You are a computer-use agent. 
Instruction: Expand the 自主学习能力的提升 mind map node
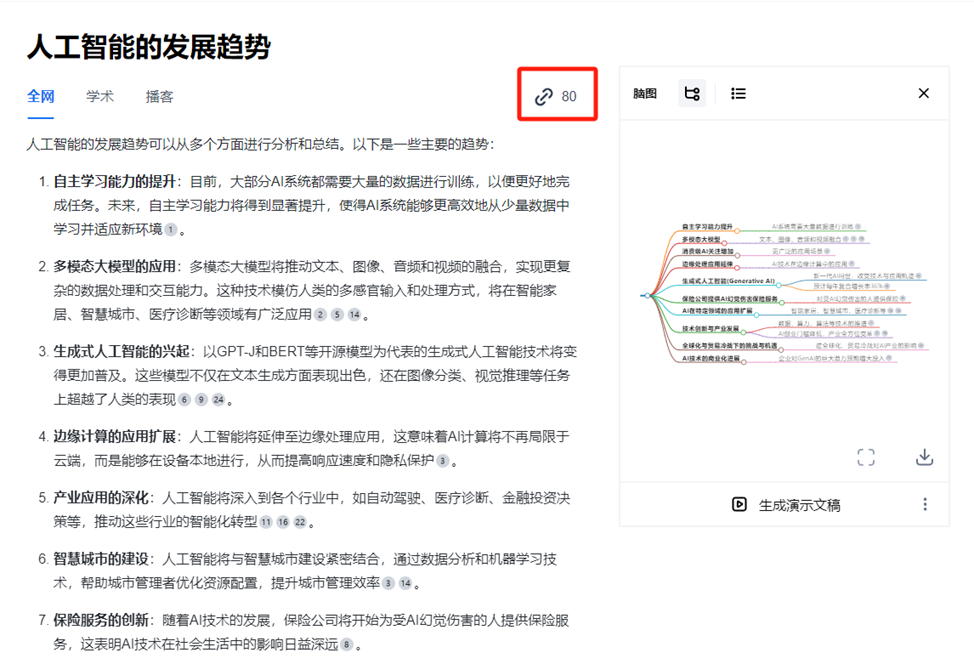click(737, 231)
